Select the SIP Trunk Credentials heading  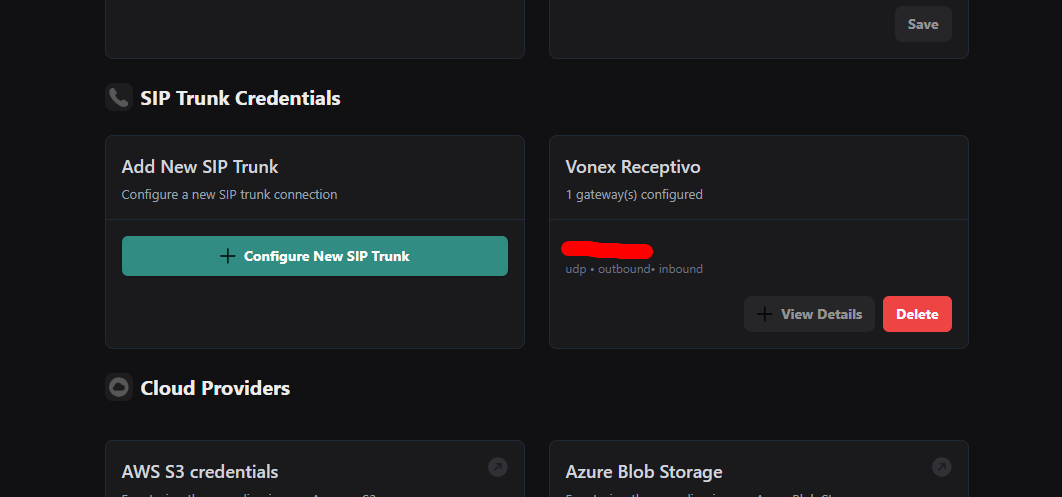click(x=240, y=98)
